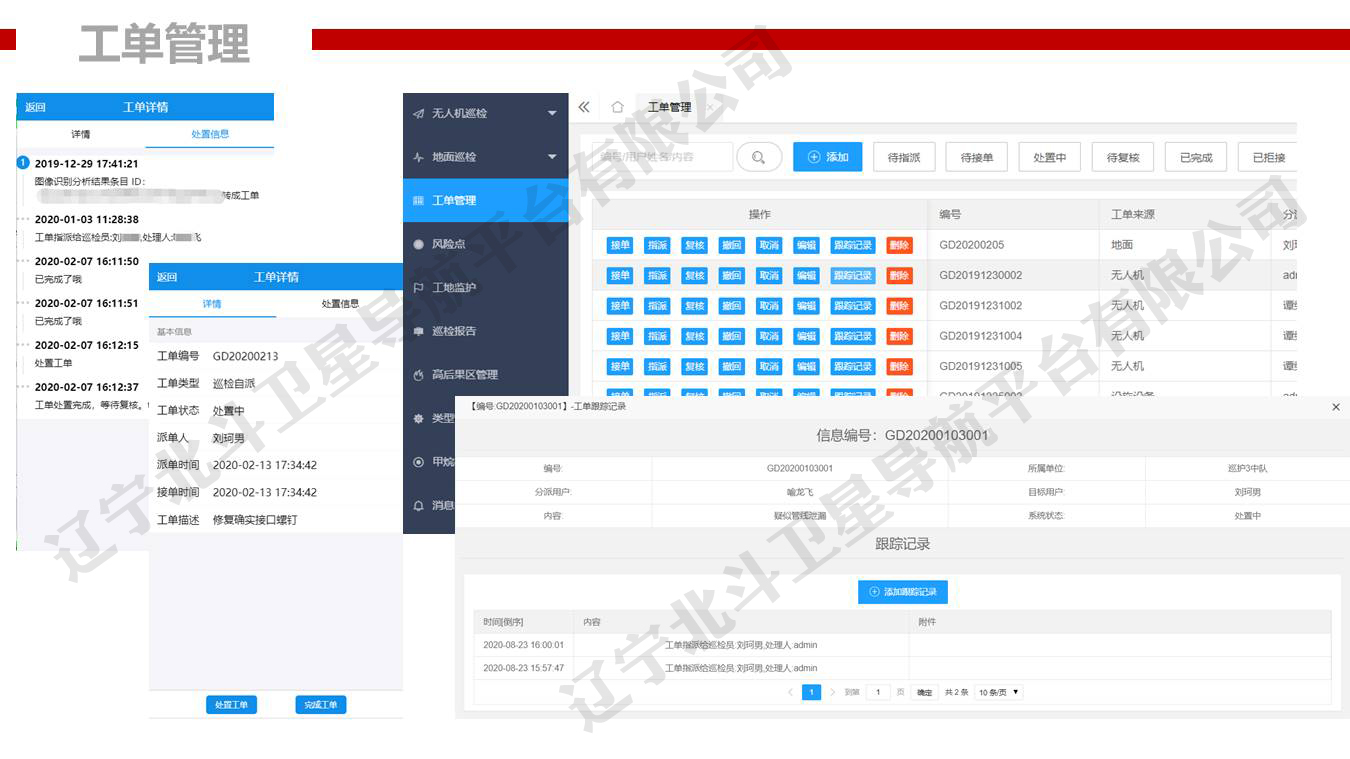Click the 高后果区管理 sidebar flame icon

[x=418, y=375]
